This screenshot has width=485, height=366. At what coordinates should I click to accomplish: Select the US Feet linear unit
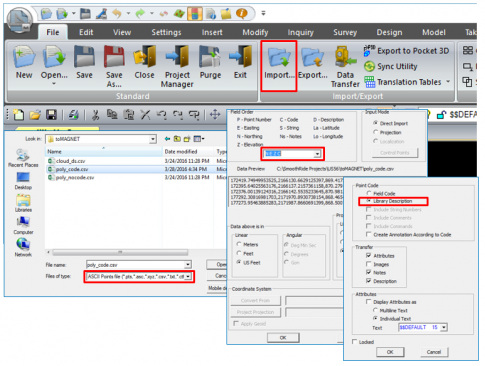click(x=239, y=262)
